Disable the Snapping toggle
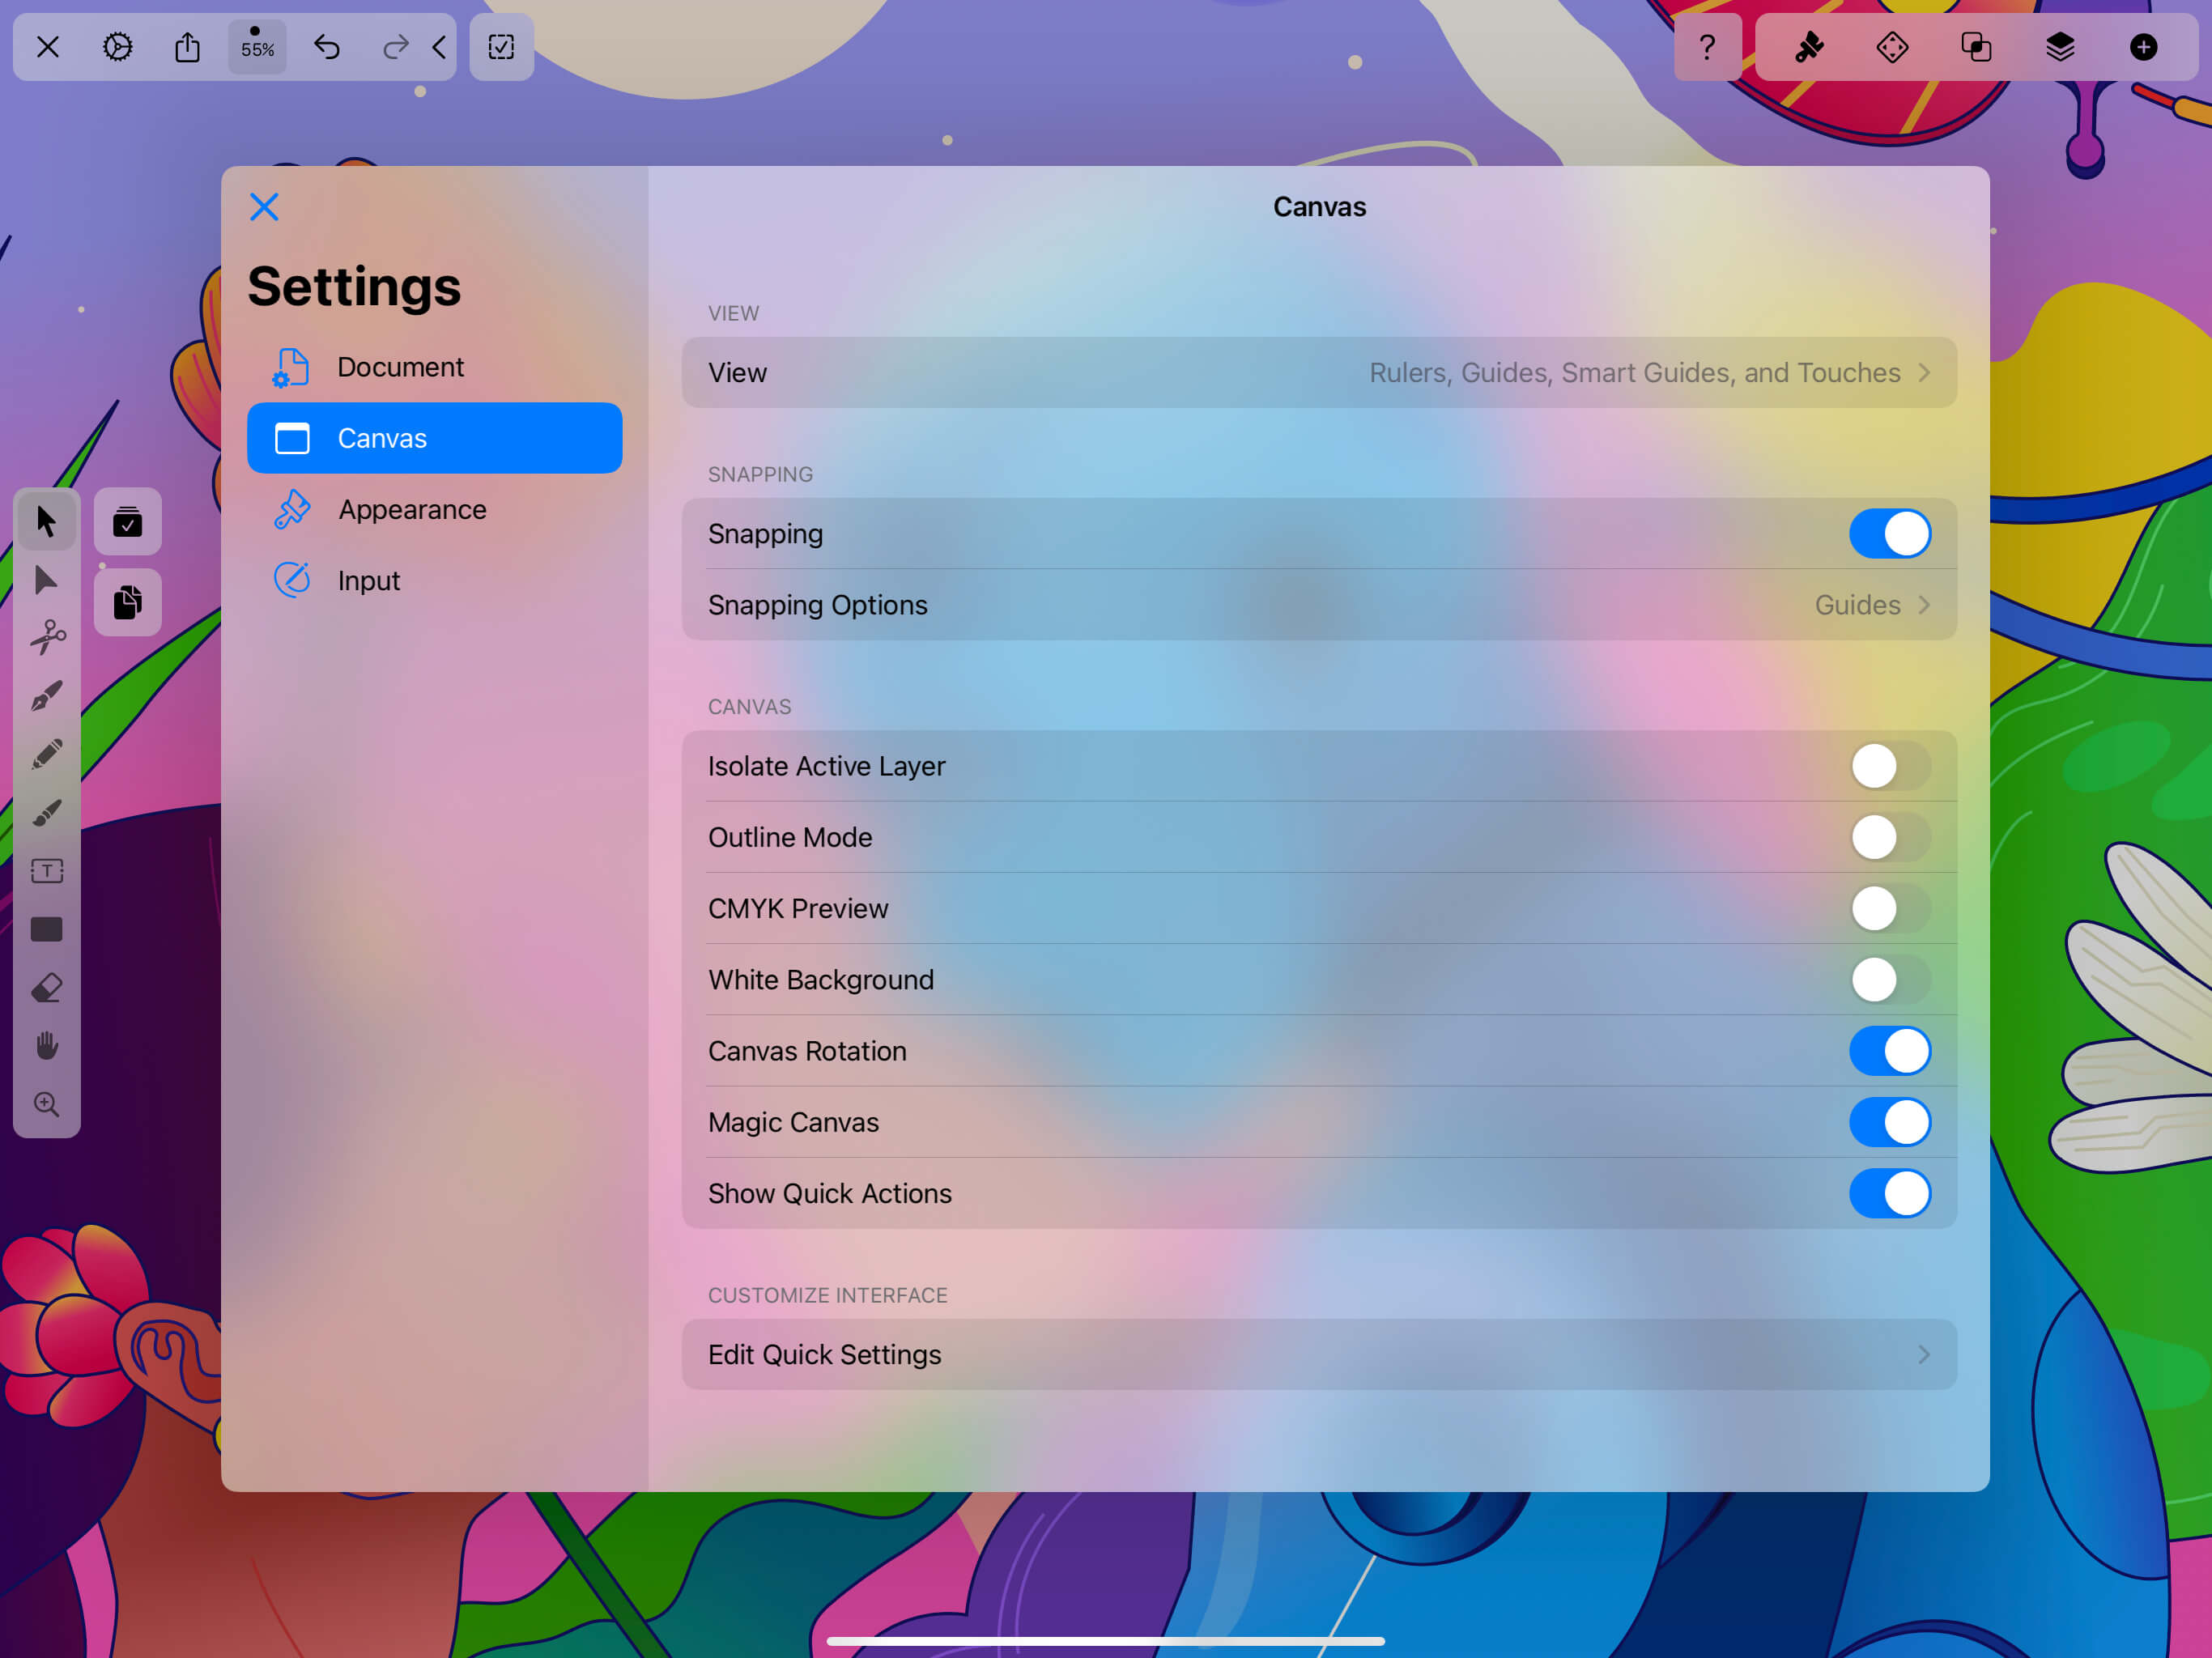2212x1658 pixels. pos(1888,534)
